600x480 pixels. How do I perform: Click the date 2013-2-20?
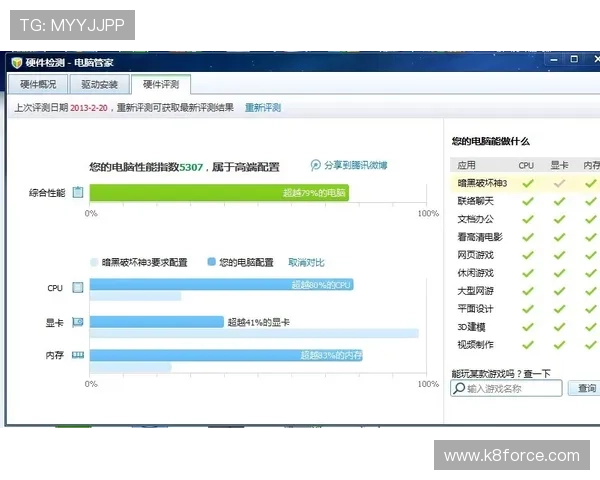89,108
